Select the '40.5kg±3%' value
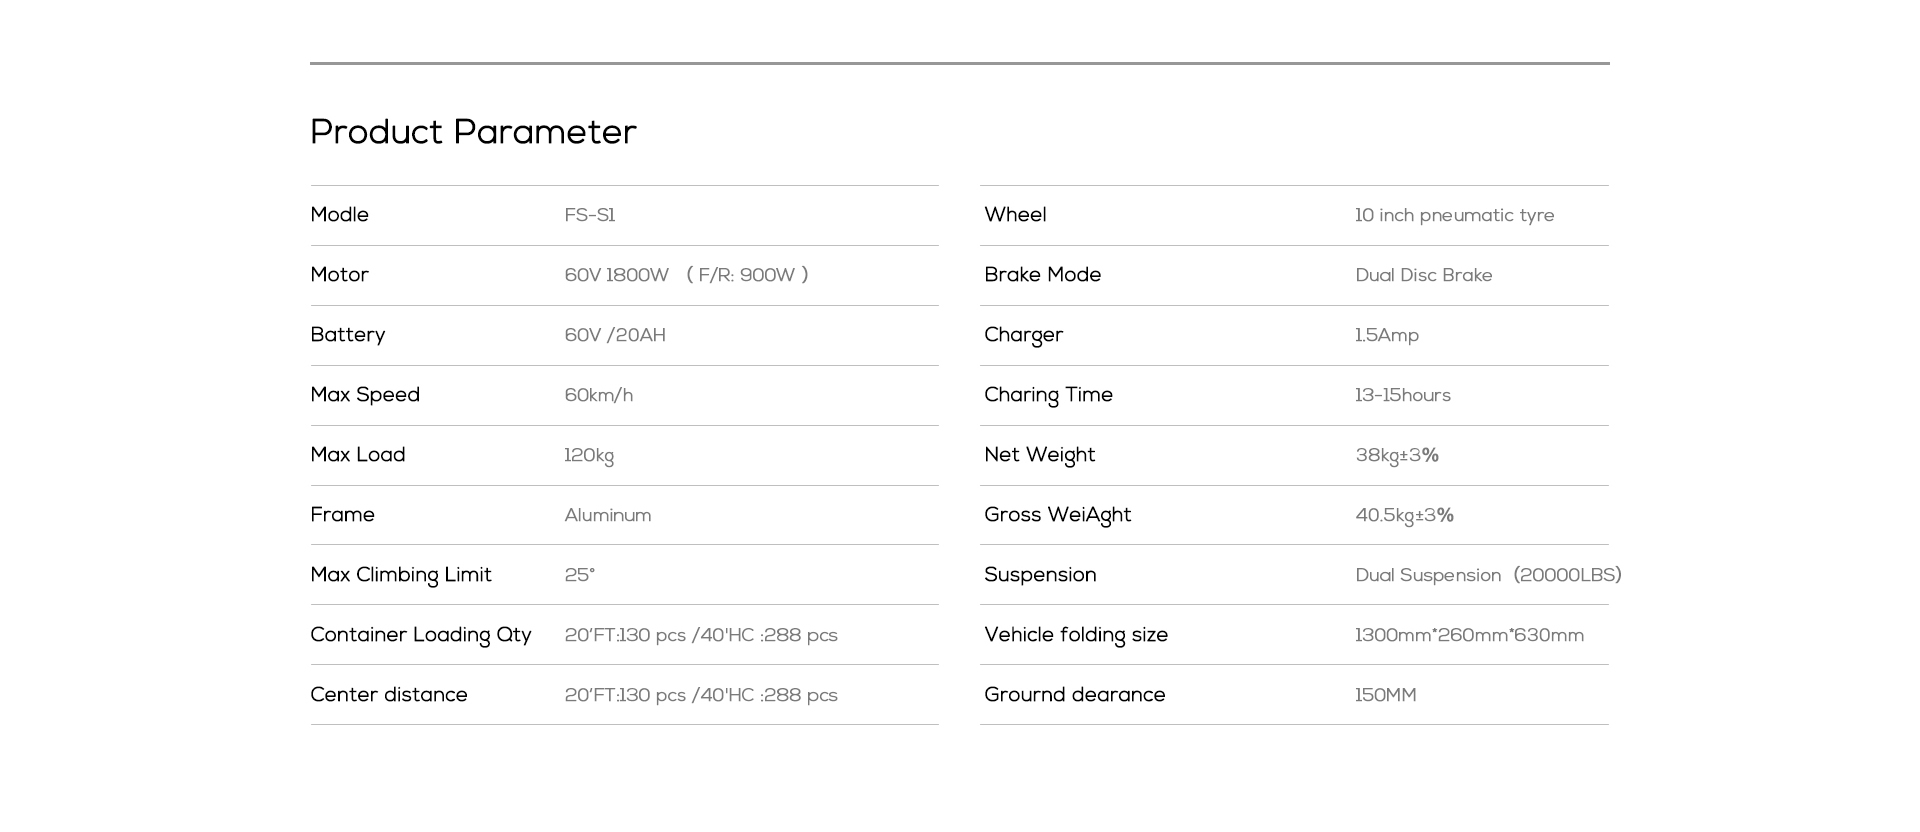 (1405, 516)
